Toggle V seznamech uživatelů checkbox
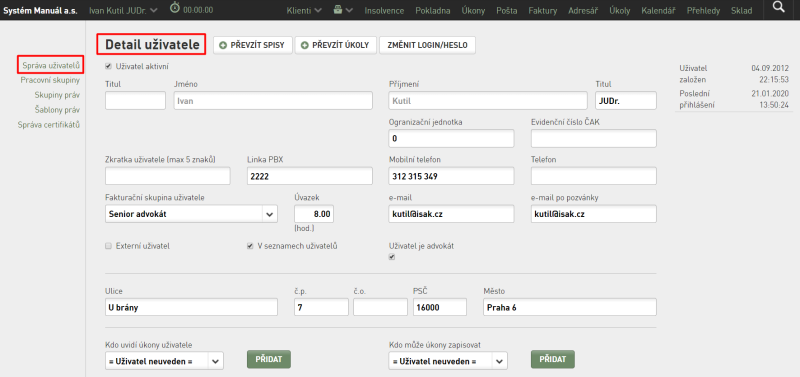Image resolution: width=800 pixels, height=377 pixels. [250, 246]
